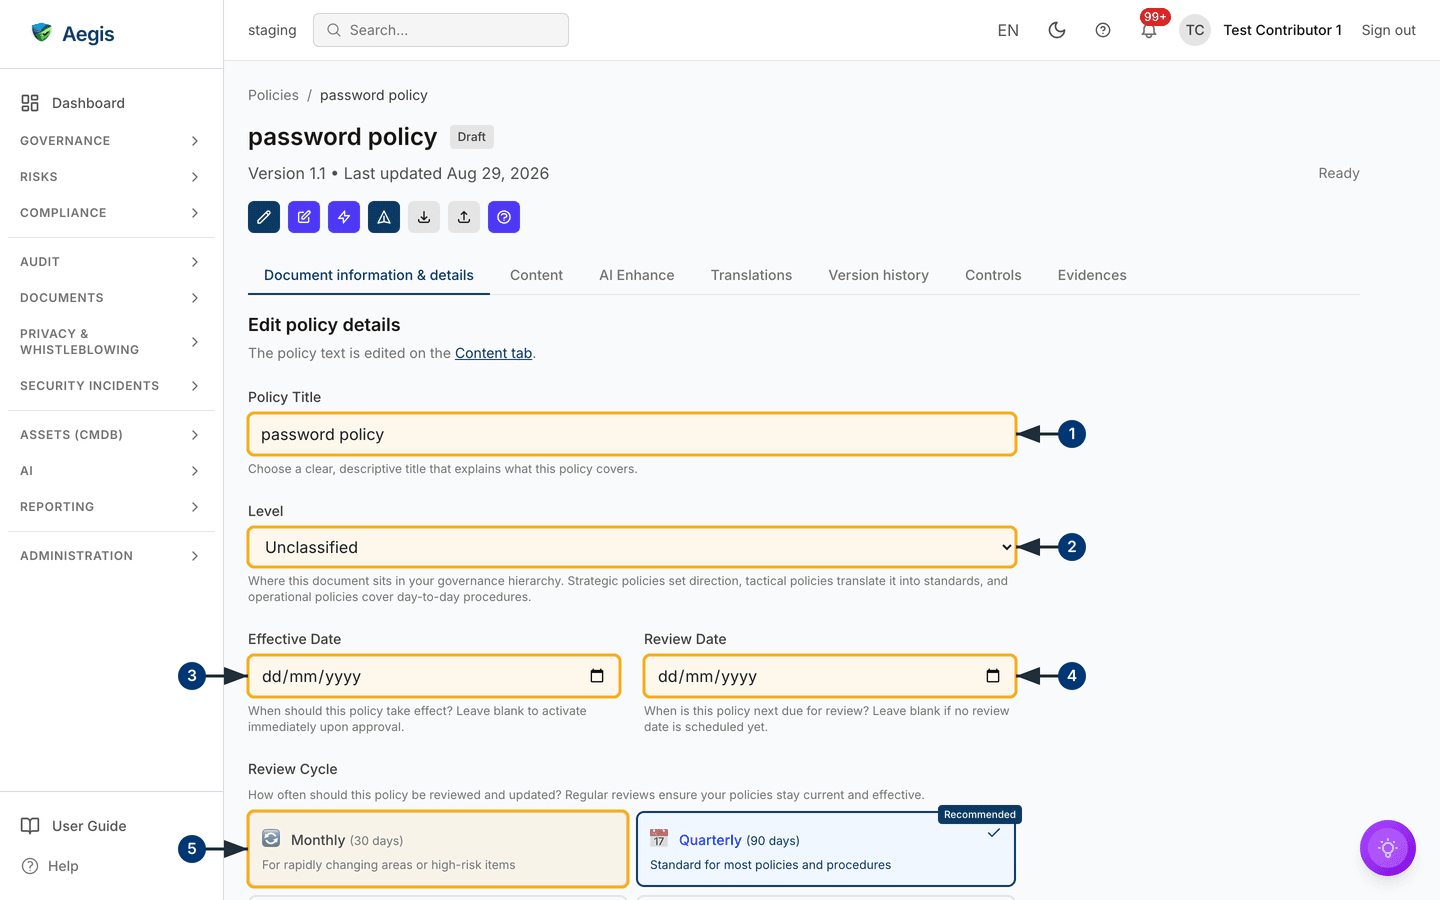Select Monthly (30 days) review cycle
The width and height of the screenshot is (1440, 900).
click(438, 849)
